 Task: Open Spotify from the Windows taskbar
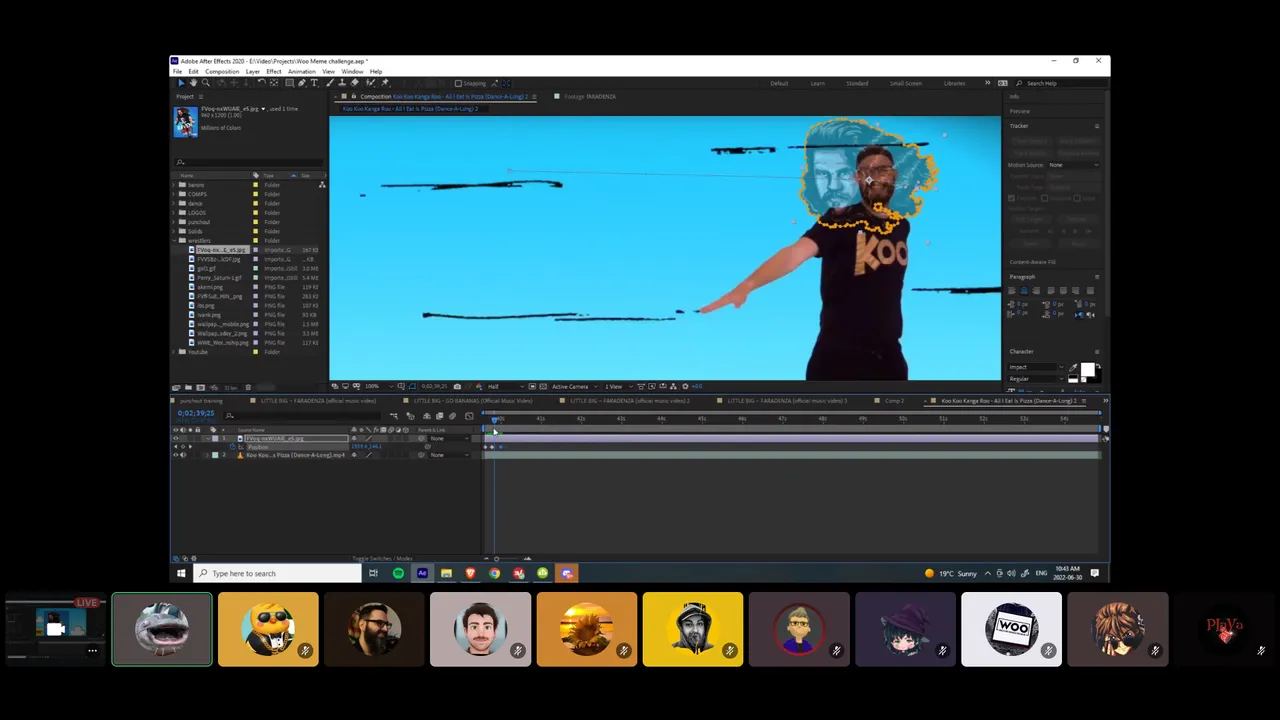click(398, 573)
